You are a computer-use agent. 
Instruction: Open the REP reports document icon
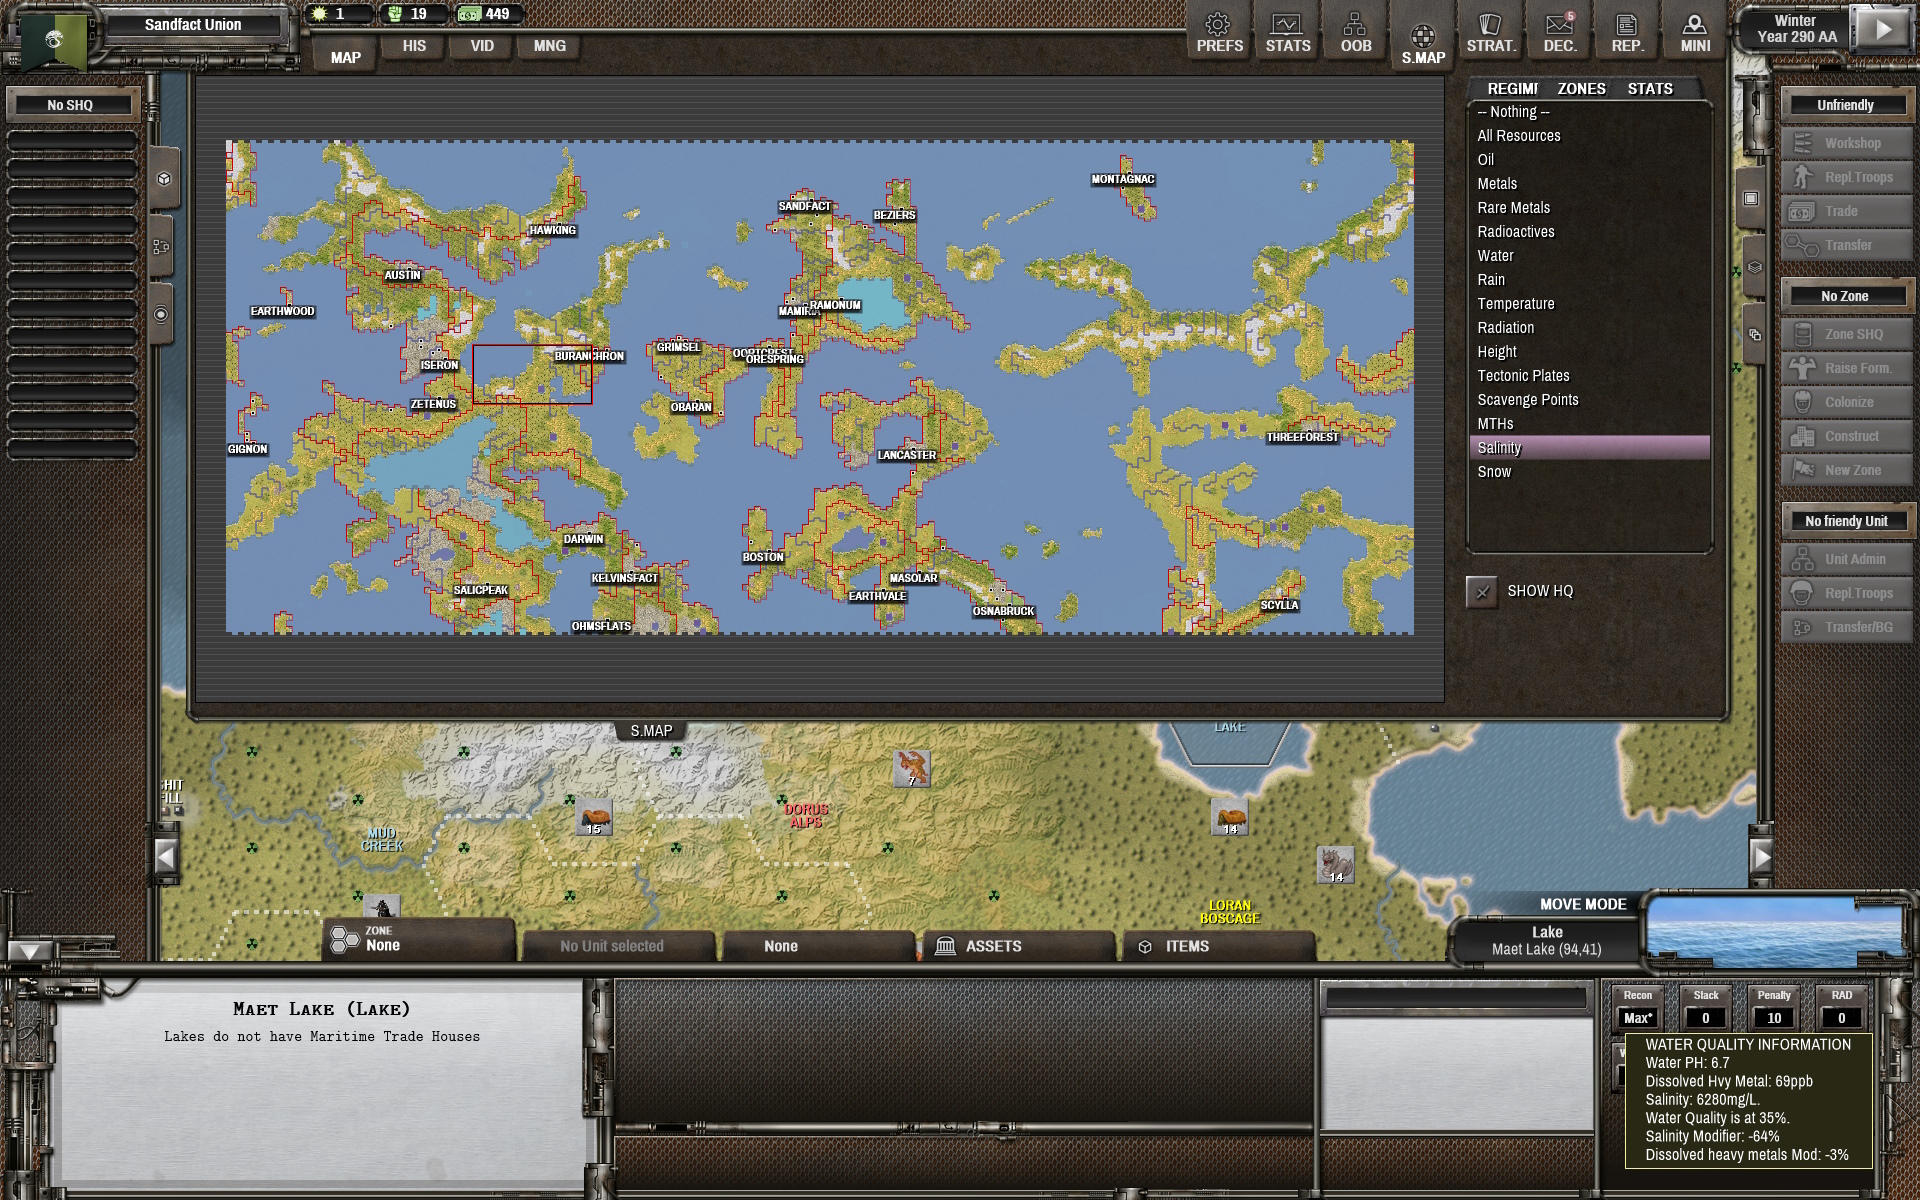click(x=1626, y=30)
